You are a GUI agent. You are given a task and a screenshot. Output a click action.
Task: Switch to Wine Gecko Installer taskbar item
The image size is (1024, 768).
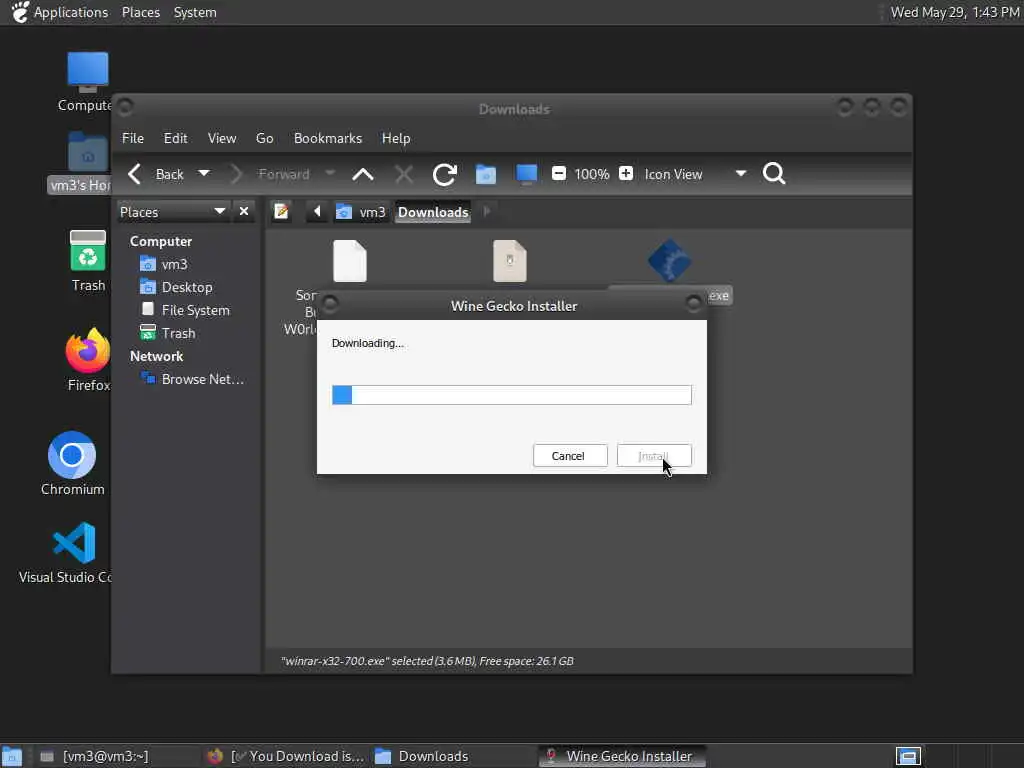coord(621,756)
